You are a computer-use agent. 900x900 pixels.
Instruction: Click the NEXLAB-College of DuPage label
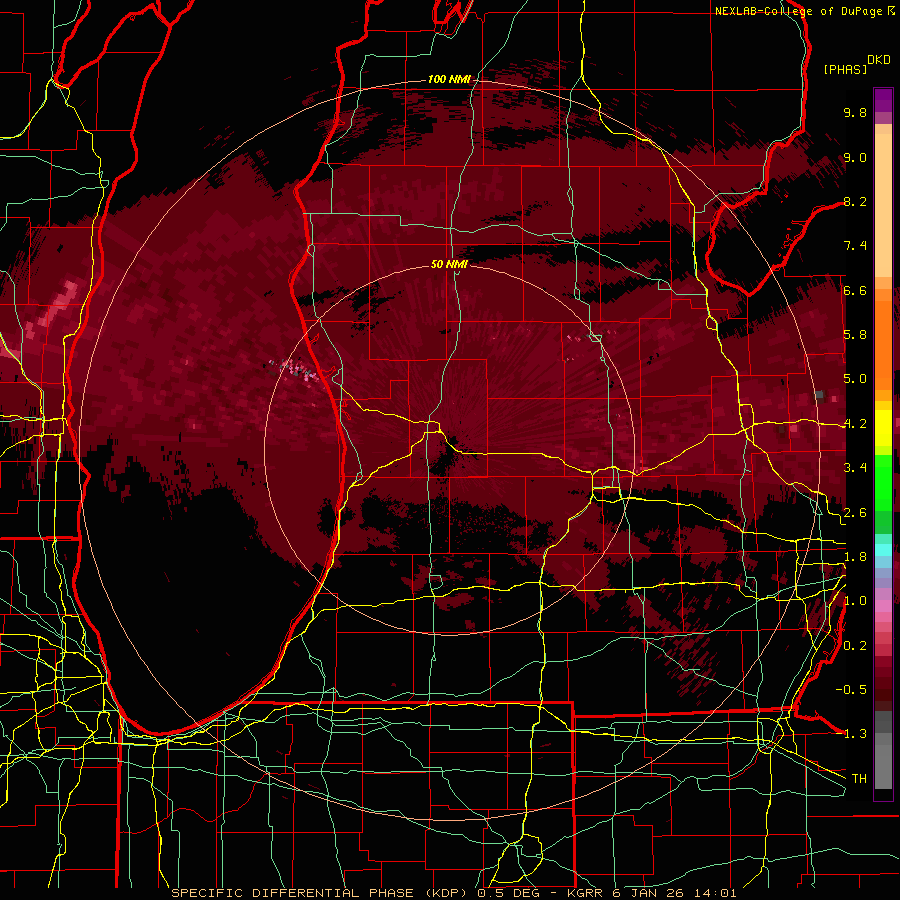pyautogui.click(x=801, y=11)
